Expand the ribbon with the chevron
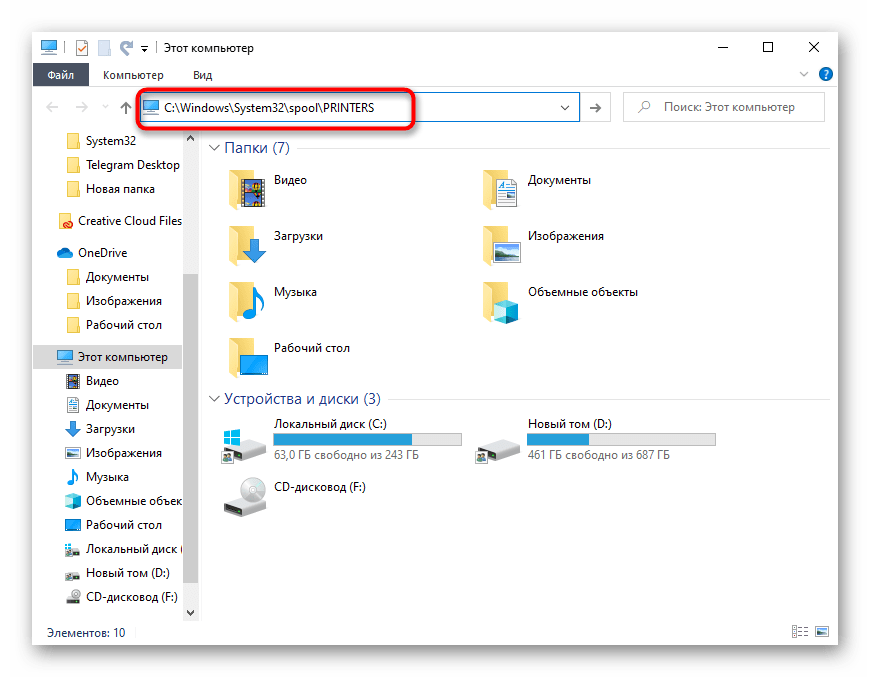870x677 pixels. (804, 74)
